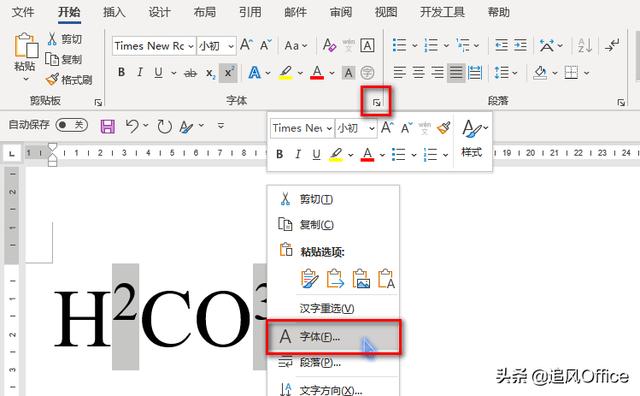Align text right
The image size is (640, 396).
coord(437,73)
